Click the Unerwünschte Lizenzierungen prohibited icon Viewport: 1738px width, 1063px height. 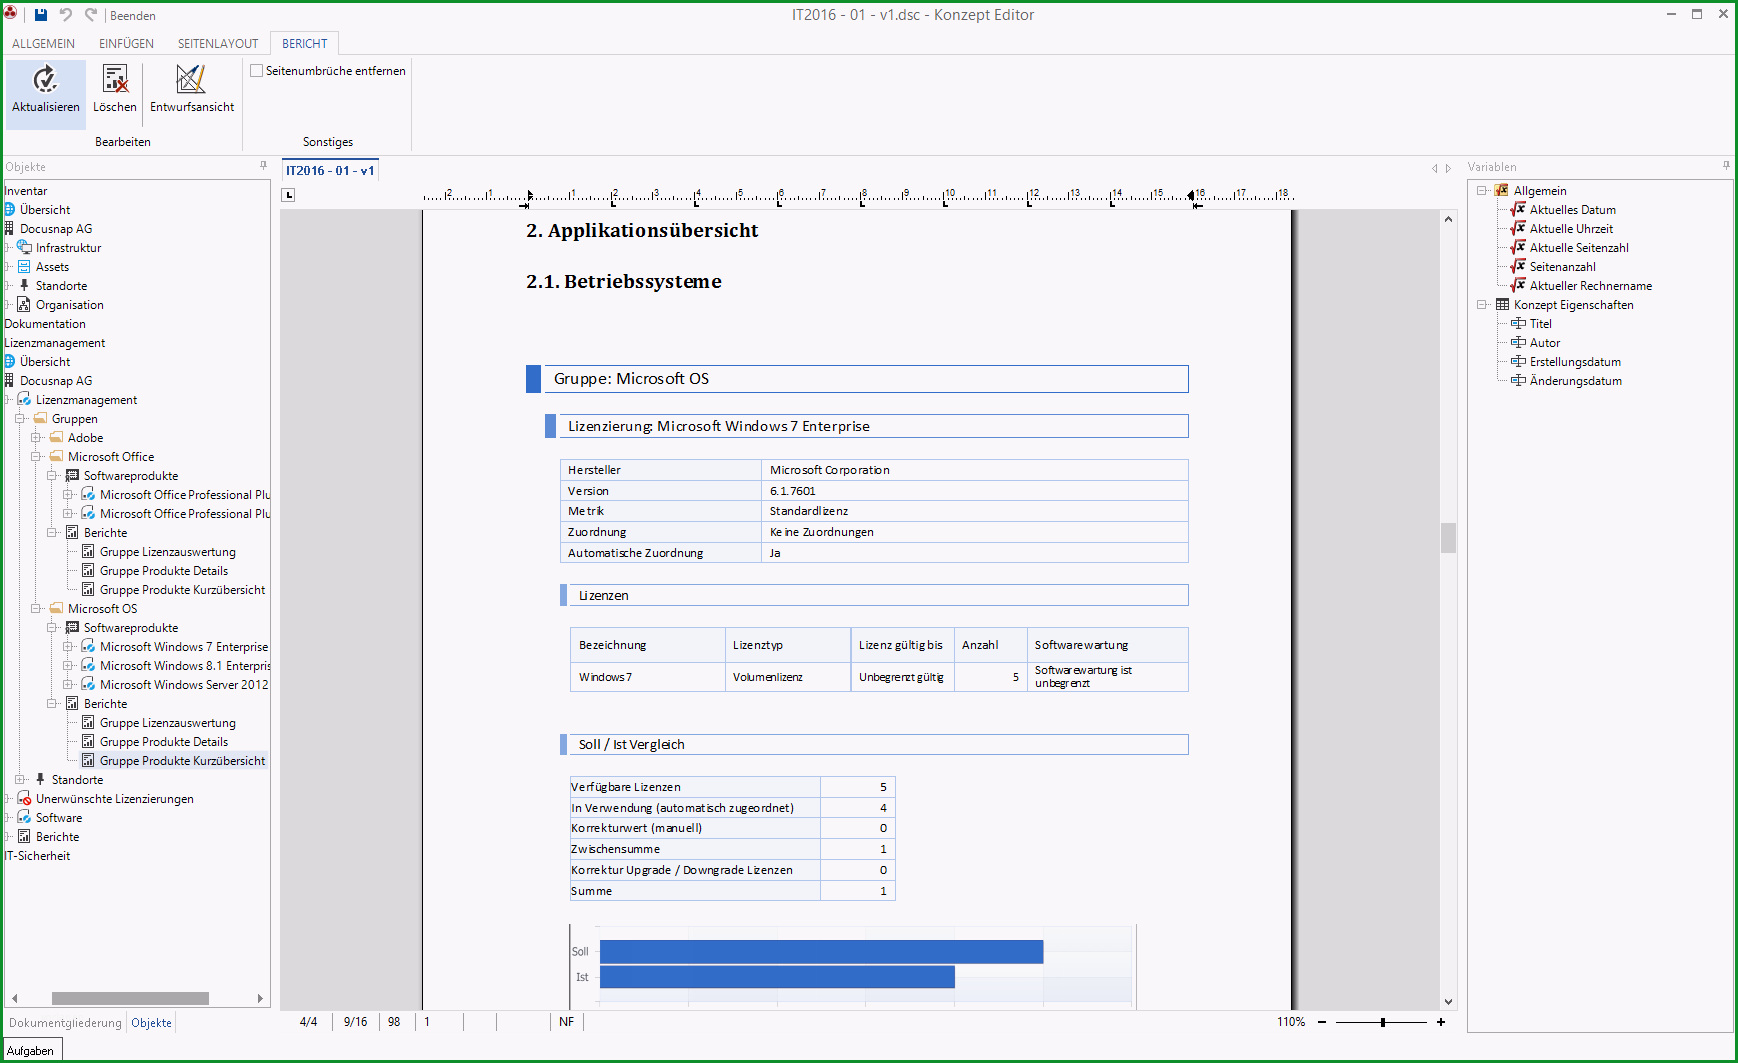tap(24, 798)
